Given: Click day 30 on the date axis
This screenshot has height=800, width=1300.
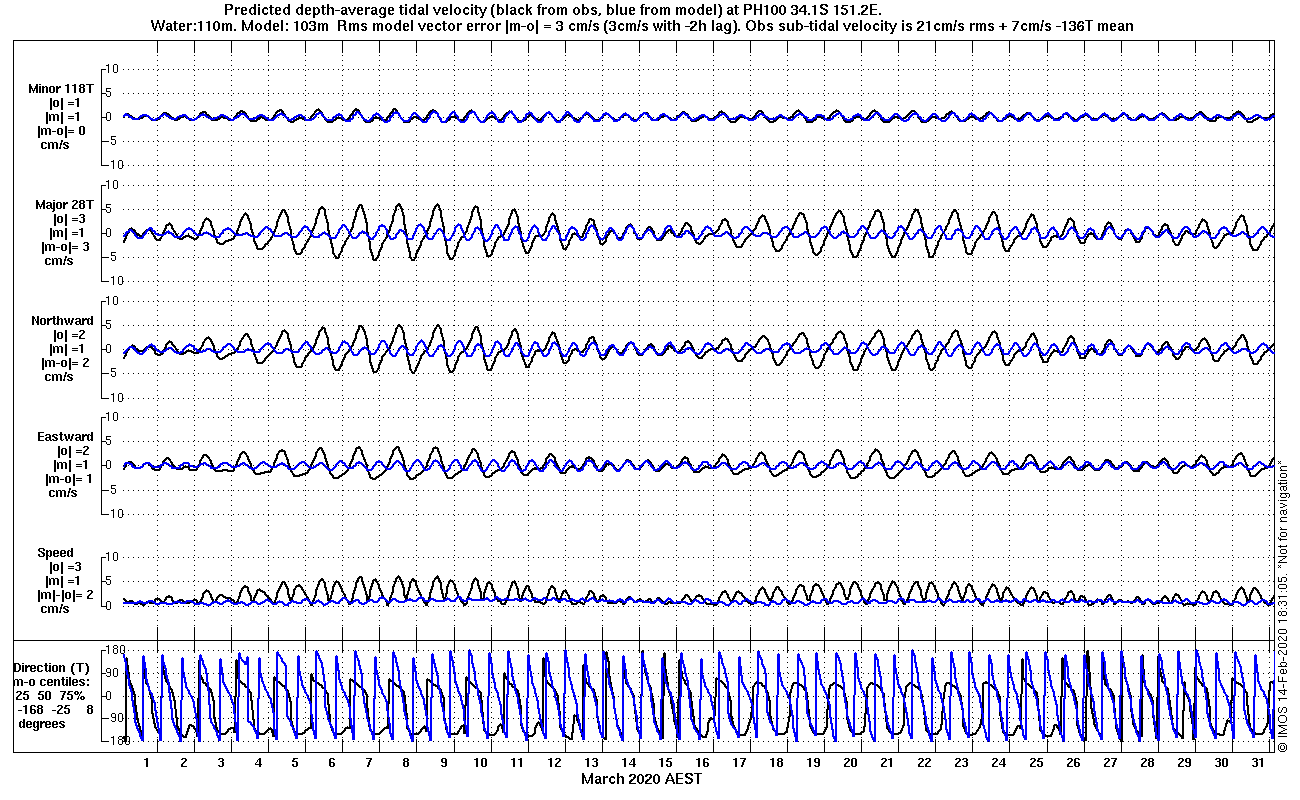Looking at the screenshot, I should point(1221,762).
